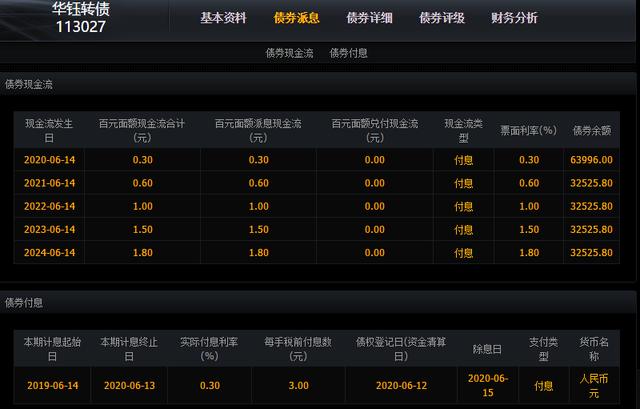Image resolution: width=640 pixels, height=409 pixels.
Task: Click 32525.80 balance in 2024-06-14 row
Action: [591, 253]
